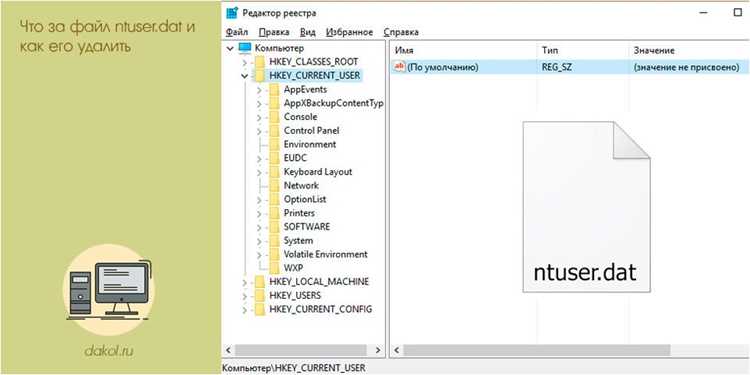The height and width of the screenshot is (375, 750).
Task: Open the Избранное menu
Action: point(349,32)
